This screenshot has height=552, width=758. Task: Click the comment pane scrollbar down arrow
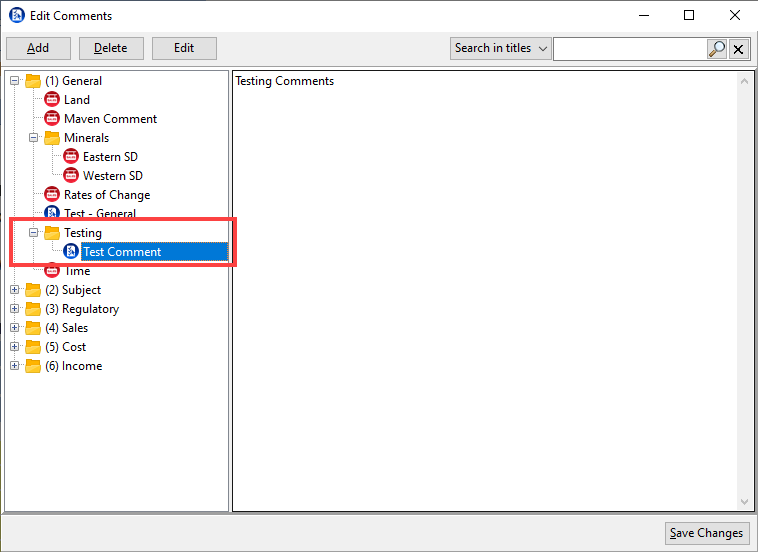point(744,502)
